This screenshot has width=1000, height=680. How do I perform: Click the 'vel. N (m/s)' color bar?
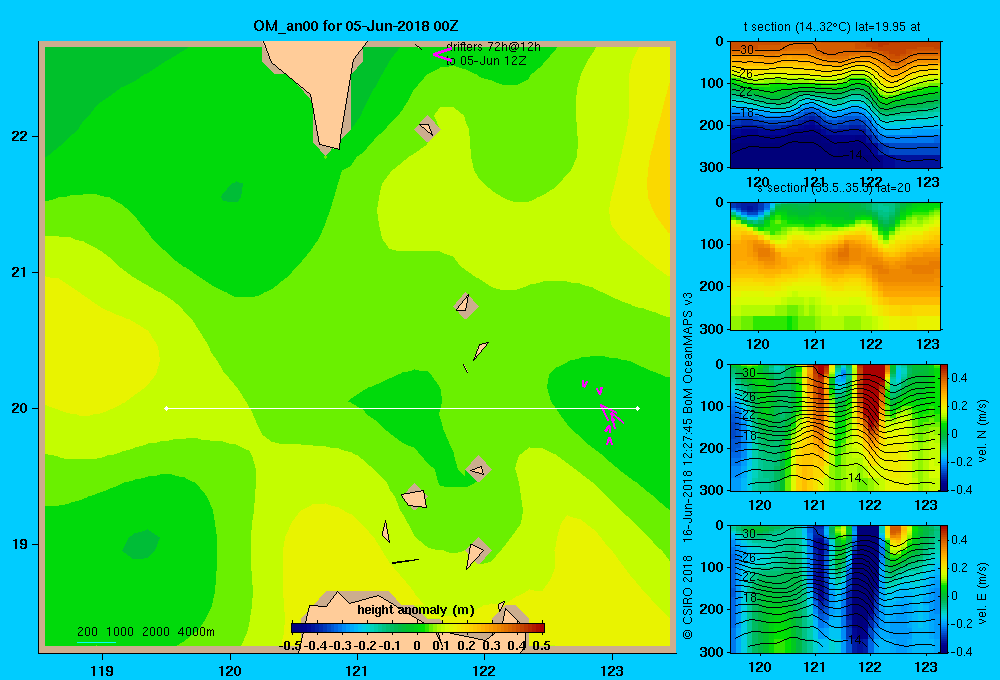pyautogui.click(x=945, y=427)
